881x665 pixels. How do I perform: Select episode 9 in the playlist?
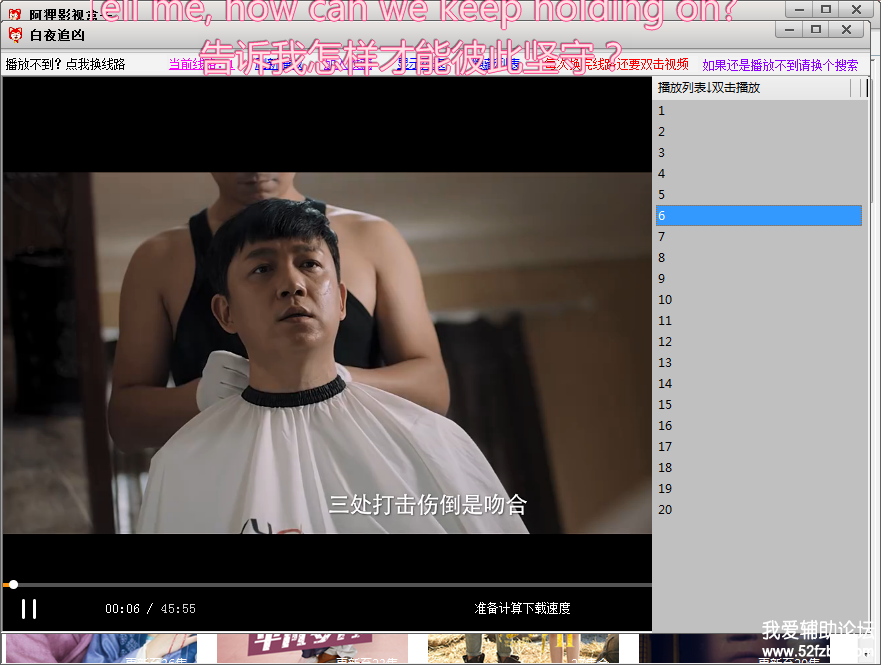click(759, 279)
